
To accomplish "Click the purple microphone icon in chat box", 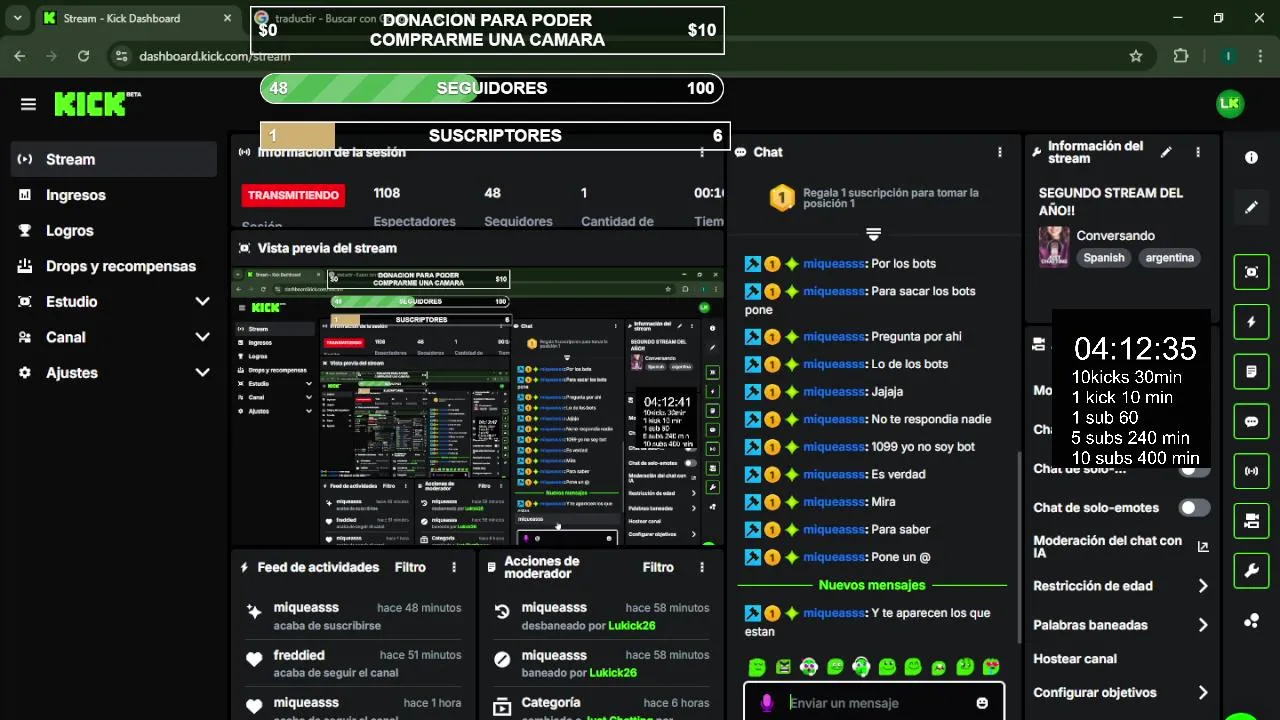I will coord(767,703).
